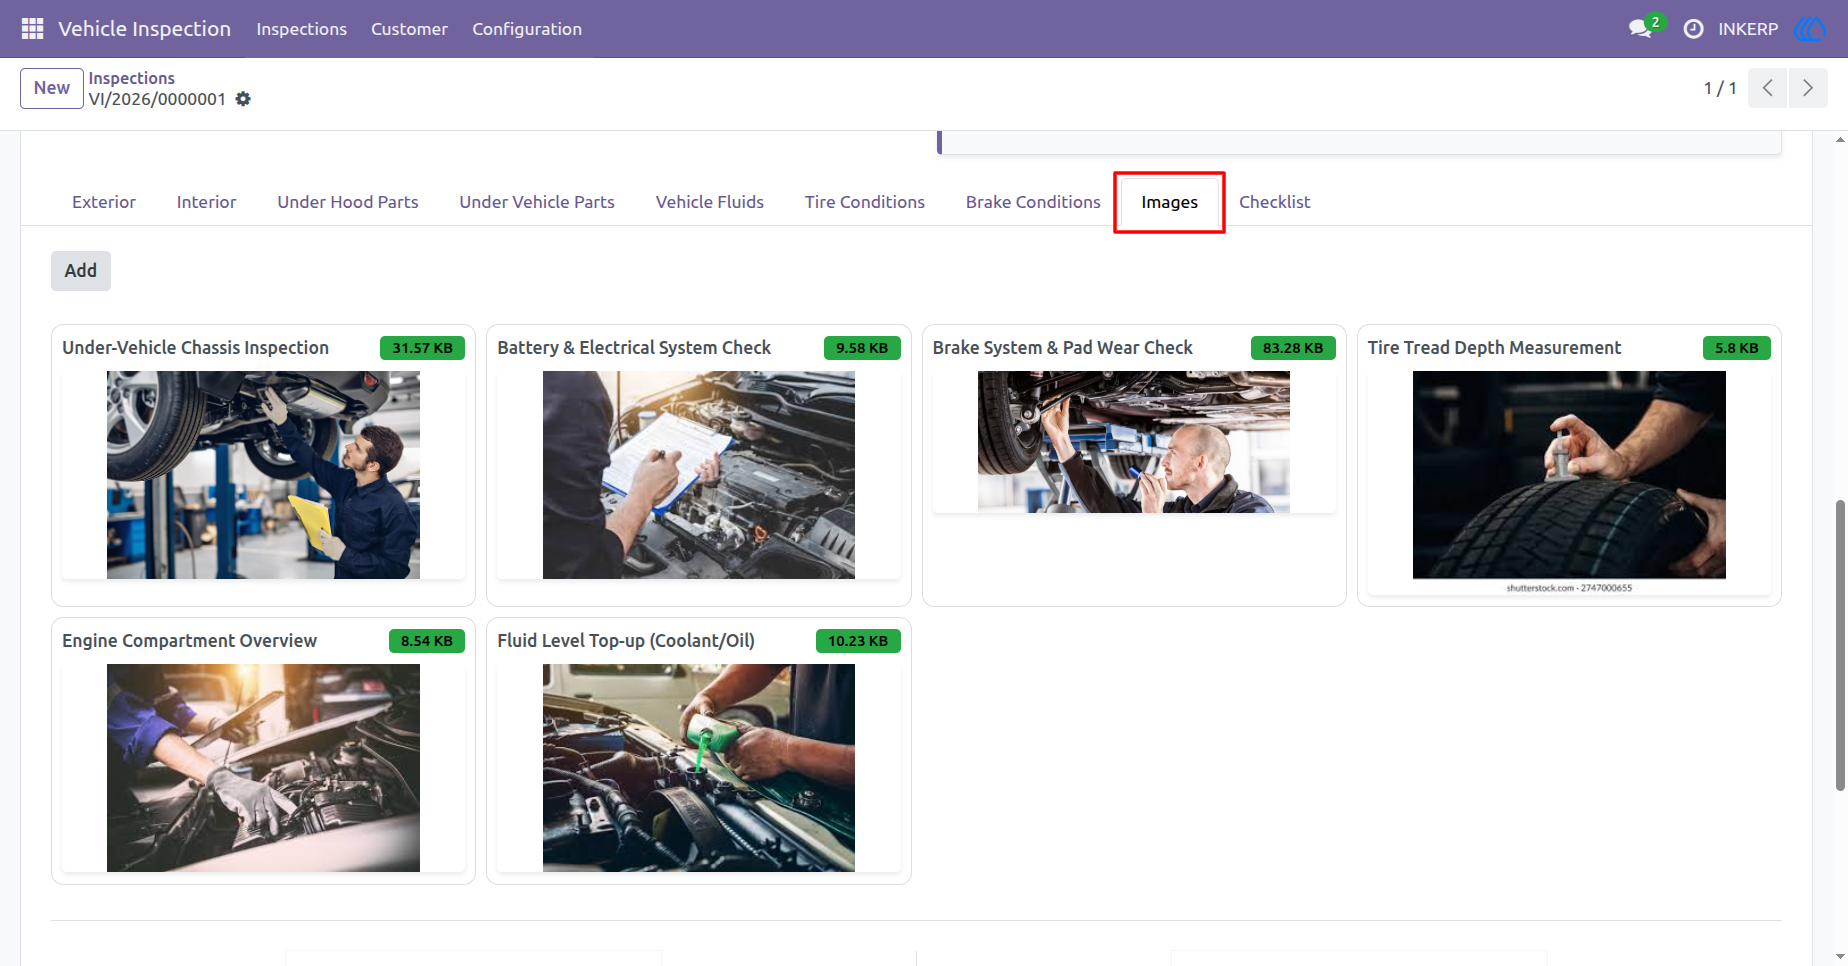Click Engine Compartment Overview title text

click(189, 641)
